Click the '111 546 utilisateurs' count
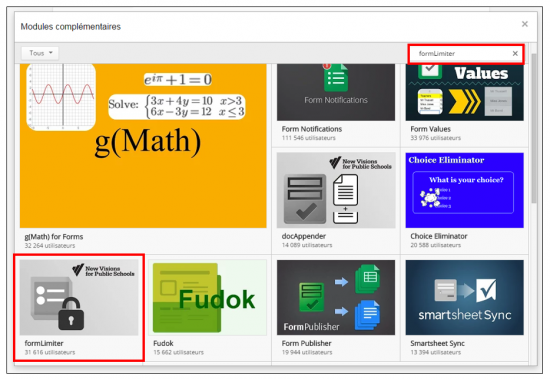This screenshot has width=550, height=379. (x=308, y=138)
